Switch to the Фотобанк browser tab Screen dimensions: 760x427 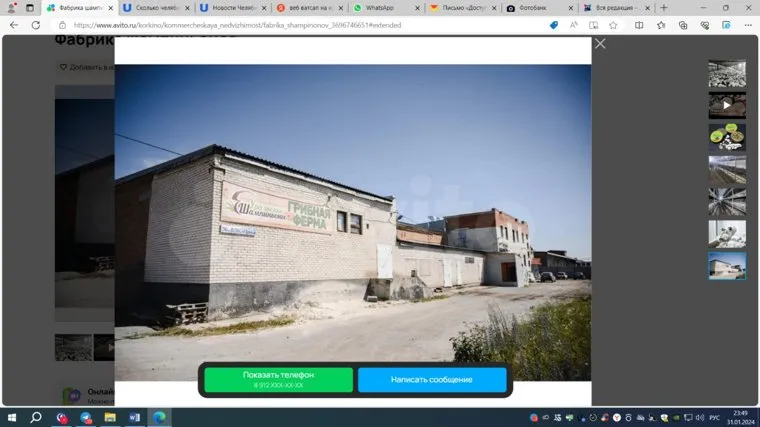(533, 8)
